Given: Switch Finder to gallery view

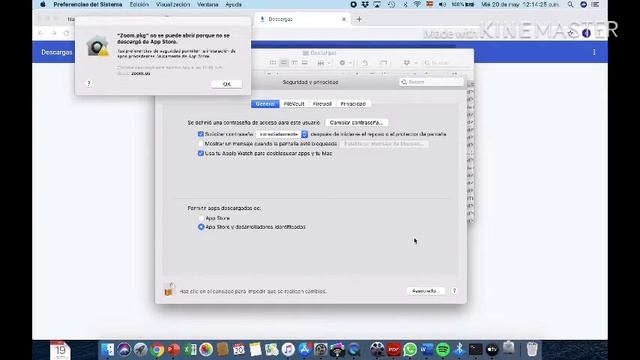Looking at the screenshot, I should click(x=305, y=63).
